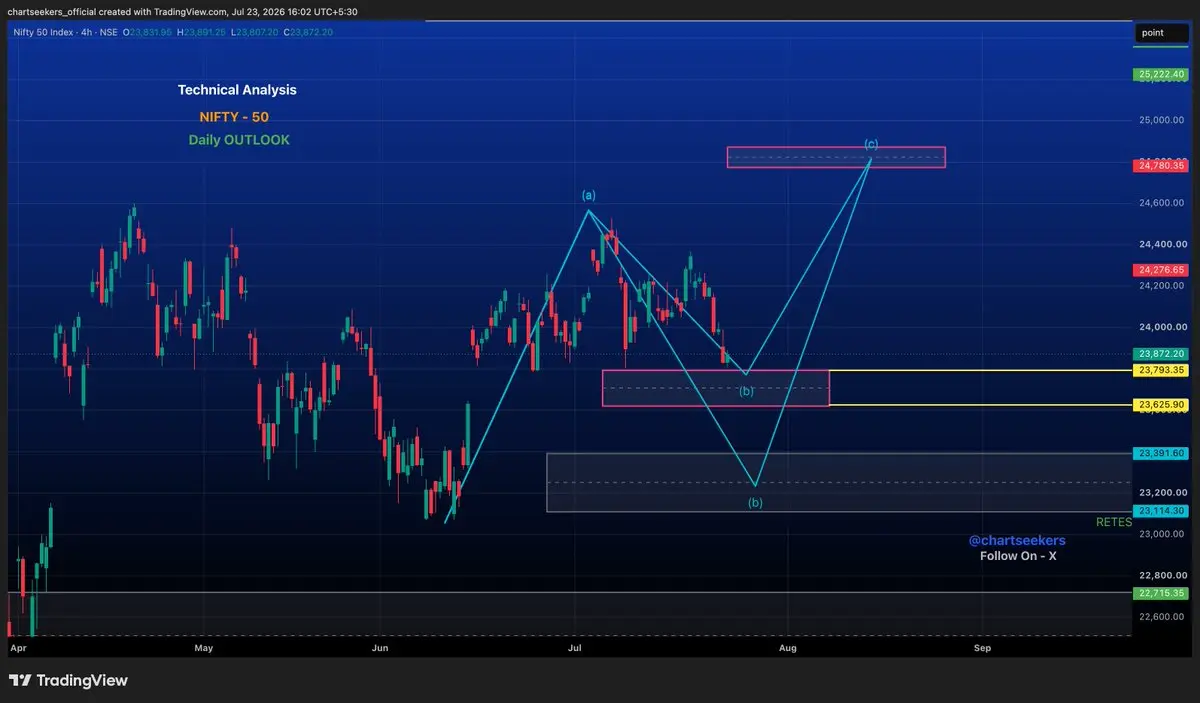Click the 'point' box in top corner
1200x703 pixels.
click(x=1162, y=33)
